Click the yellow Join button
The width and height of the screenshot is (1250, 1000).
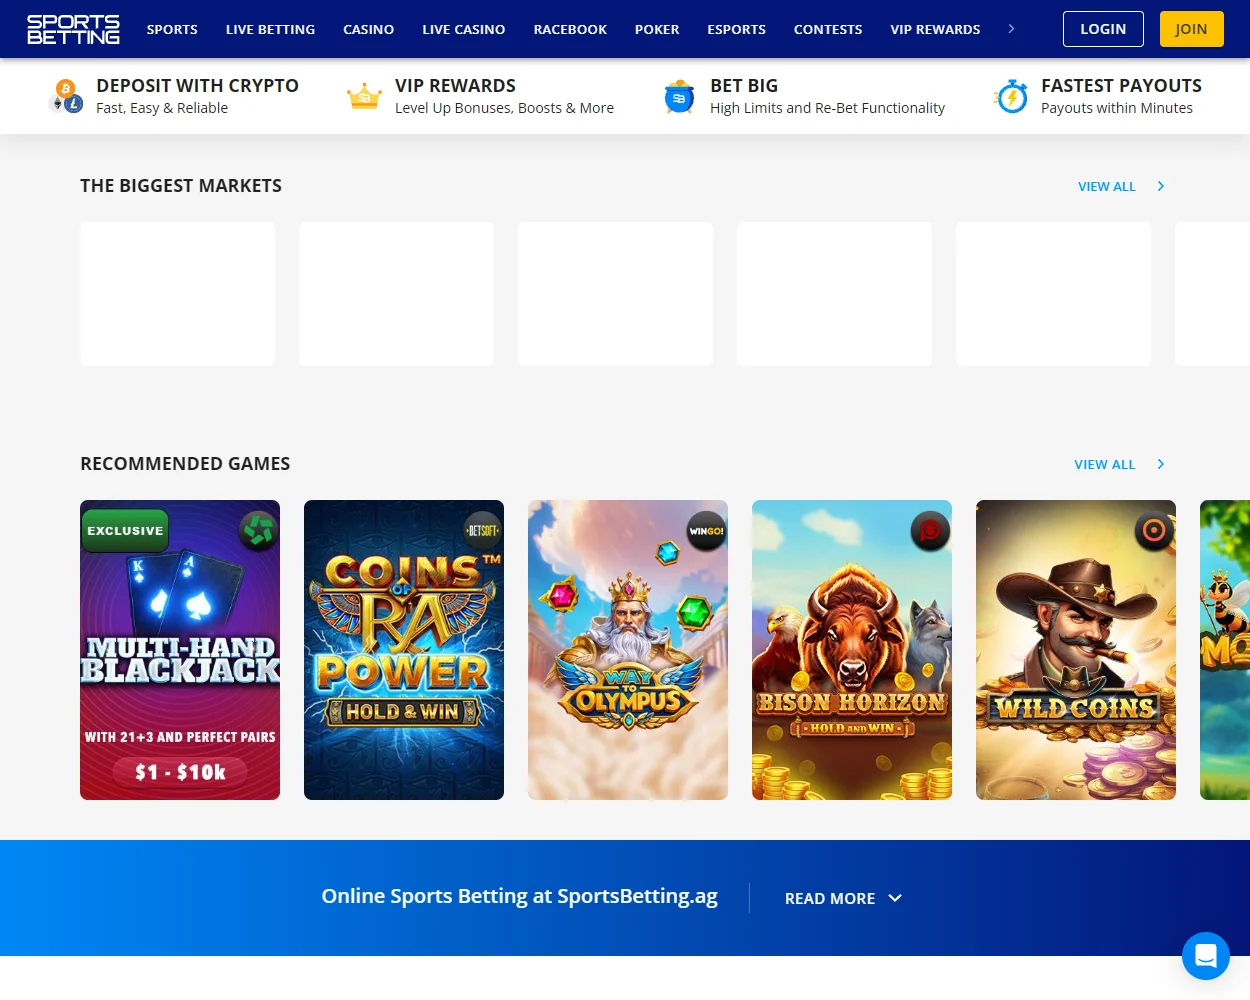coord(1191,29)
